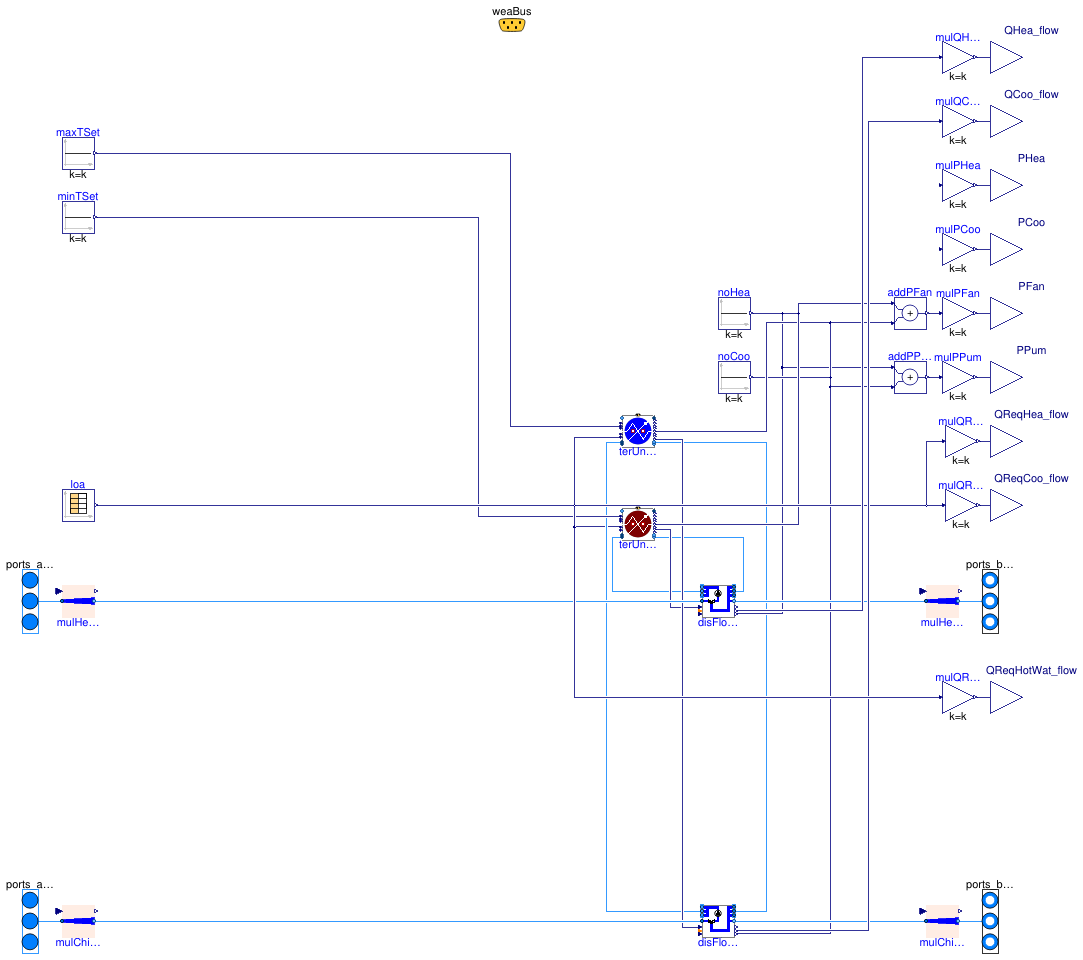Select the upper ports_b fluid port group
This screenshot has height=960, width=1083.
(990, 601)
